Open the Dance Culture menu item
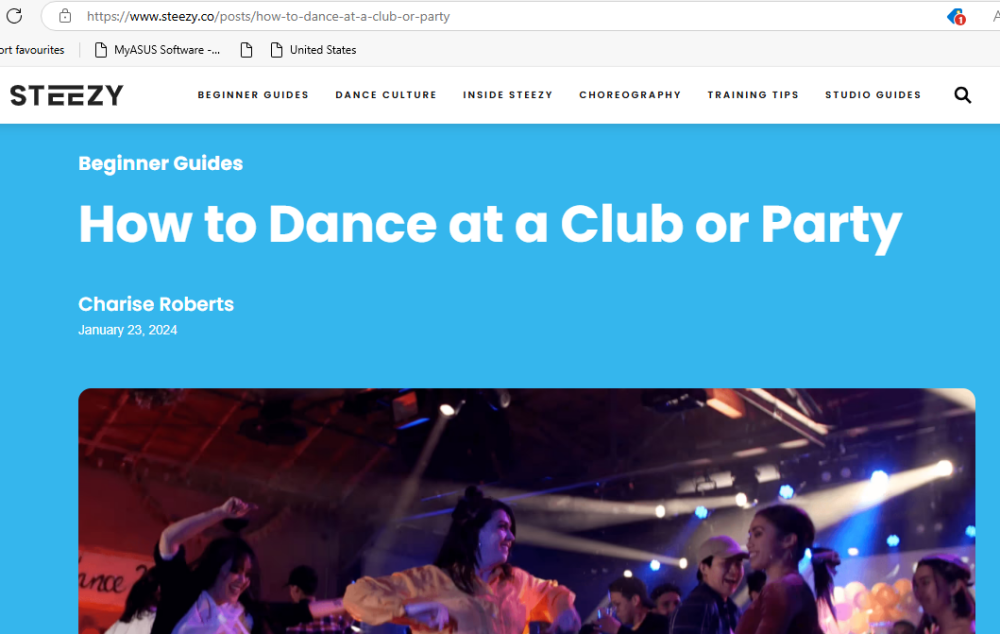 coord(386,95)
